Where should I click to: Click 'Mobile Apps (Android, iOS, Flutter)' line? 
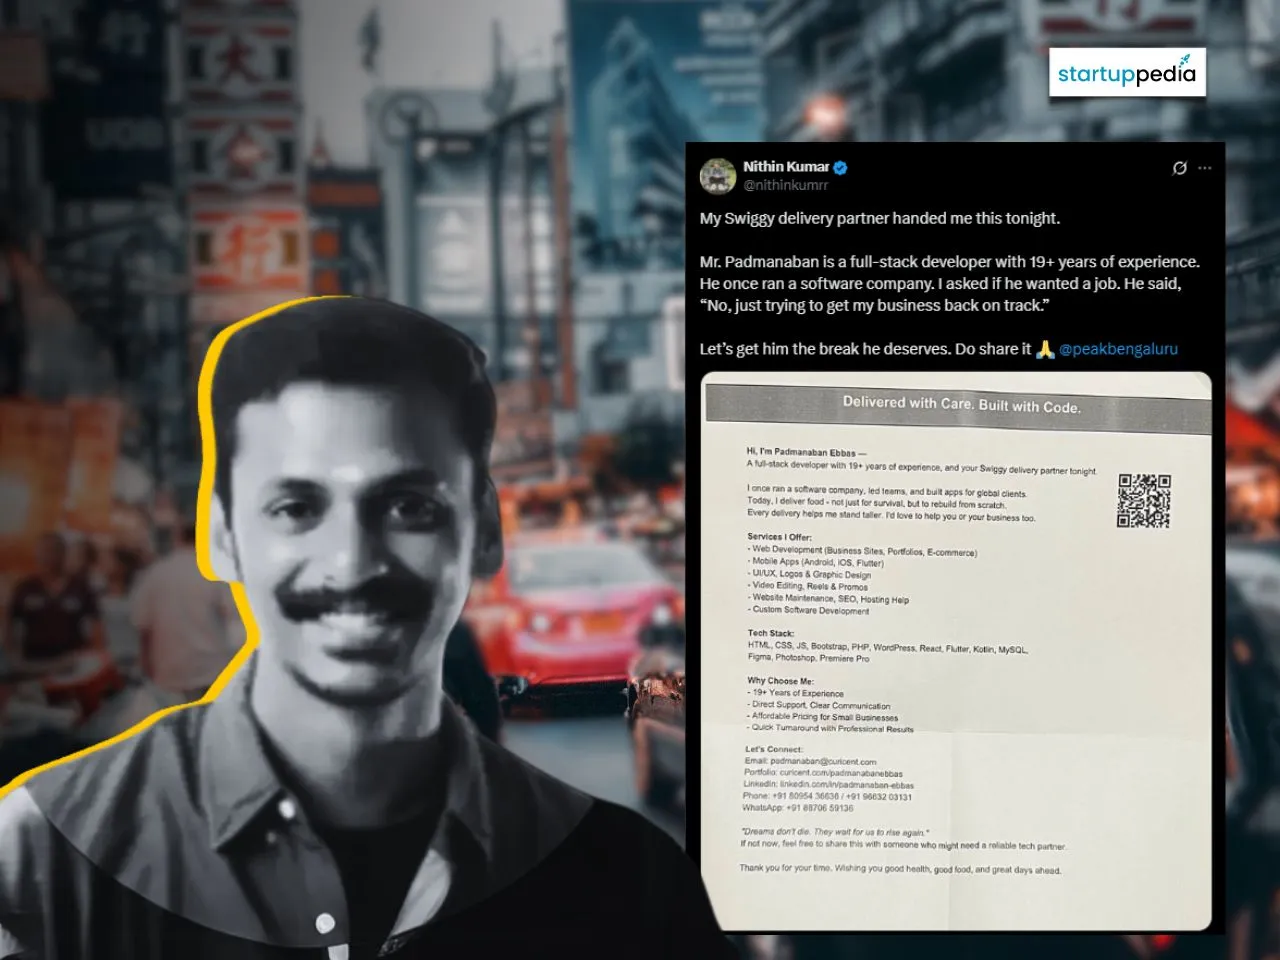(815, 562)
